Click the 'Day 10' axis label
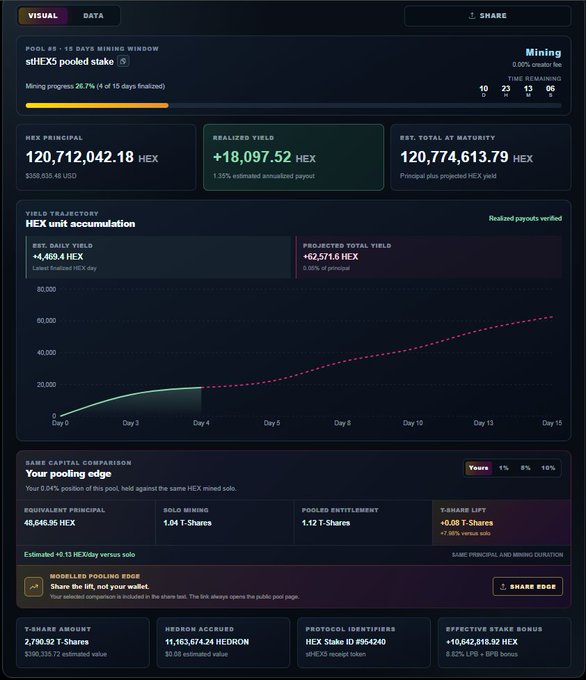 point(412,423)
